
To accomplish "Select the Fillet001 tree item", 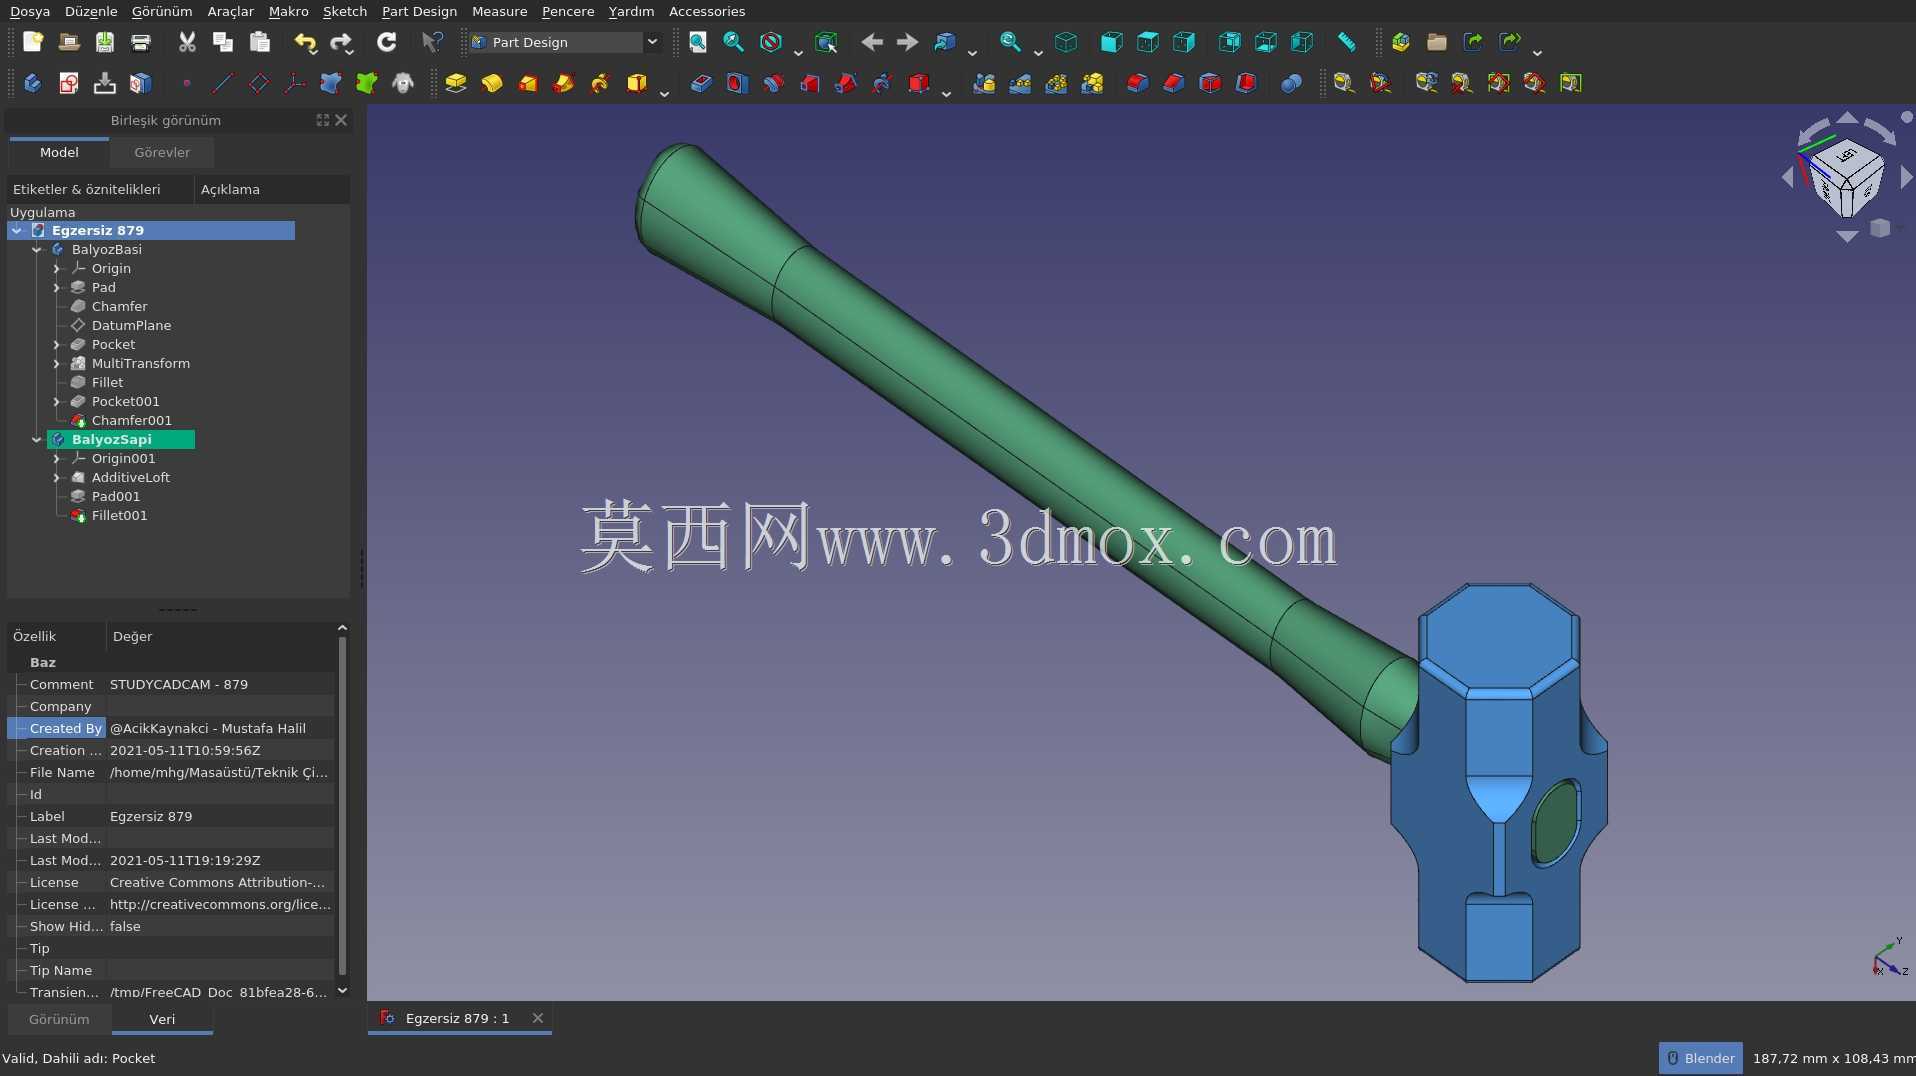I will tap(119, 515).
